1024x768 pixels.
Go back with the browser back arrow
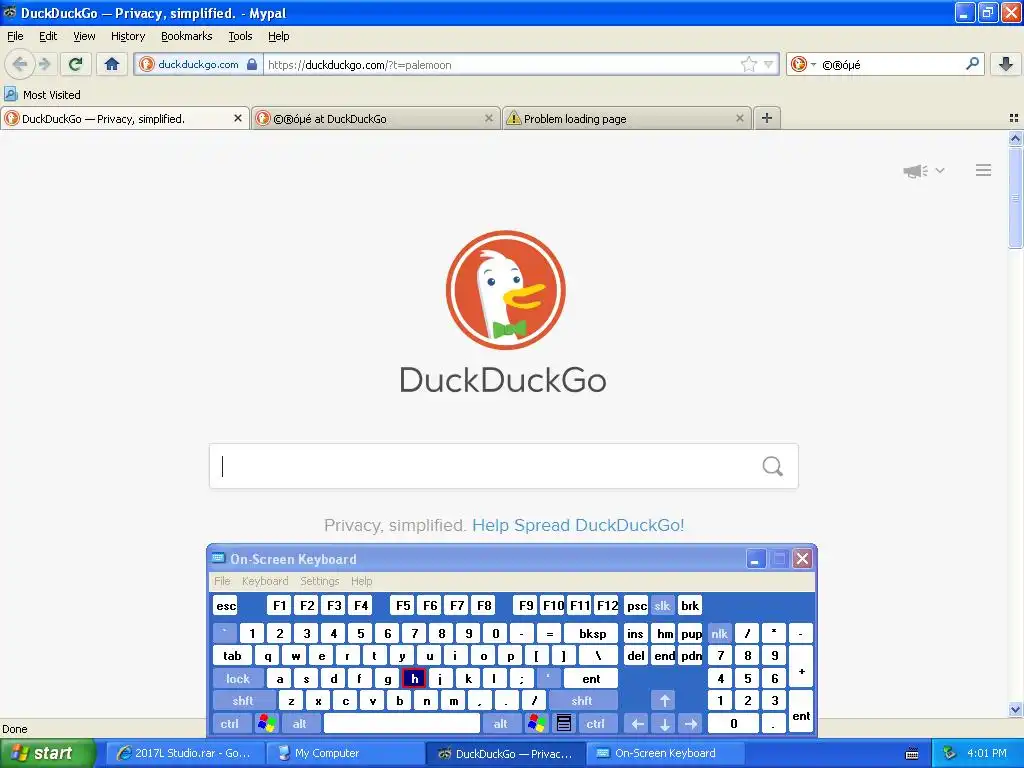tap(20, 64)
